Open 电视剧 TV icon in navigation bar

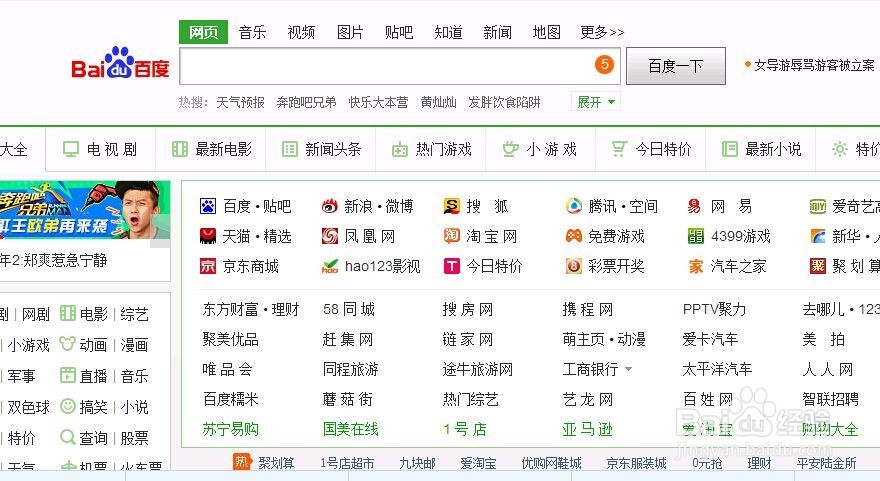[71, 149]
